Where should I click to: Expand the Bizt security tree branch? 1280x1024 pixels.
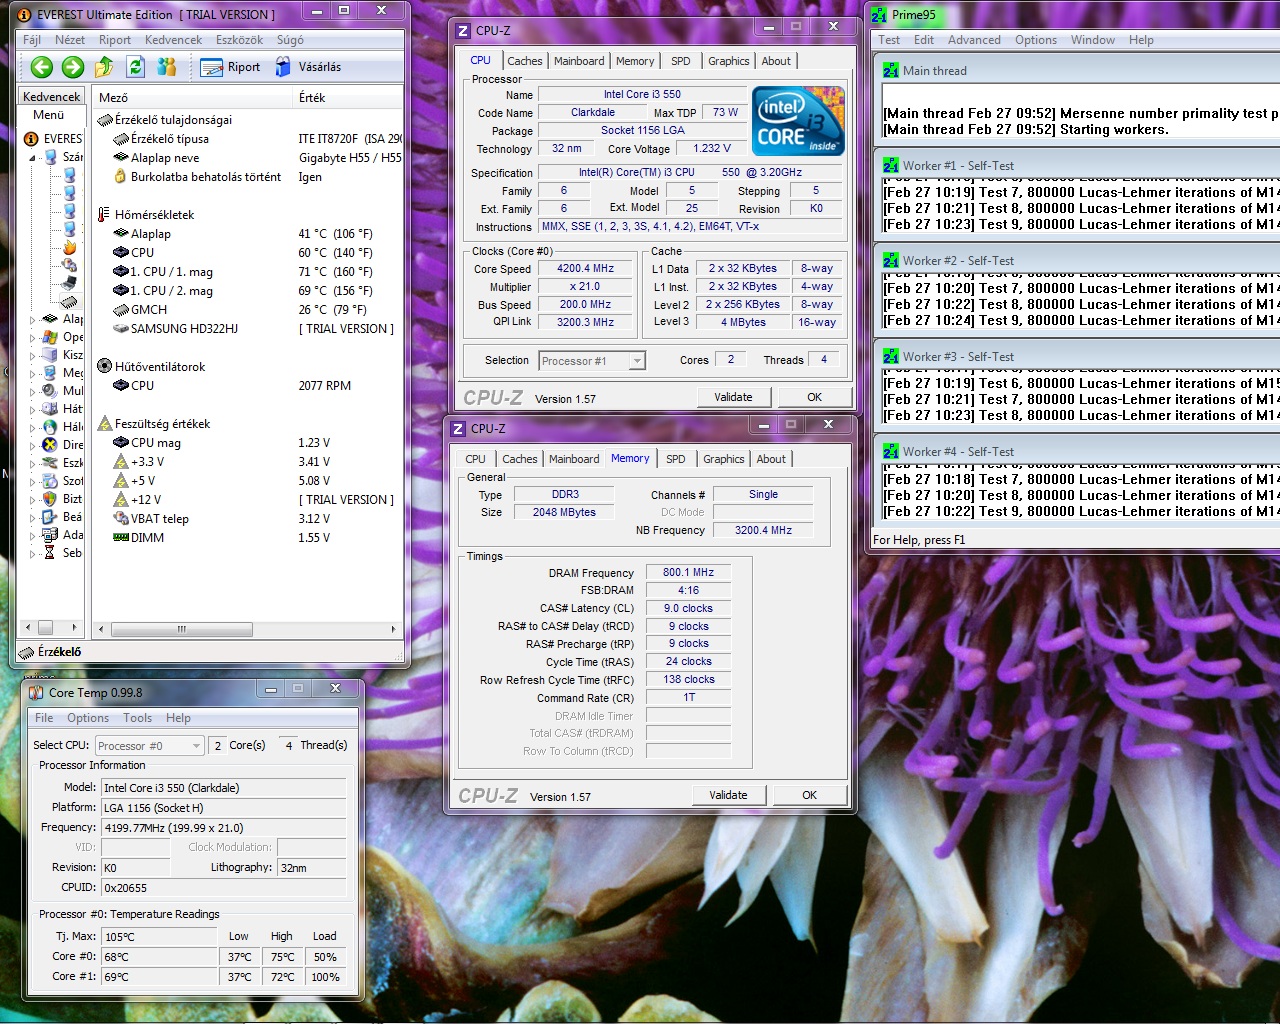pos(32,500)
